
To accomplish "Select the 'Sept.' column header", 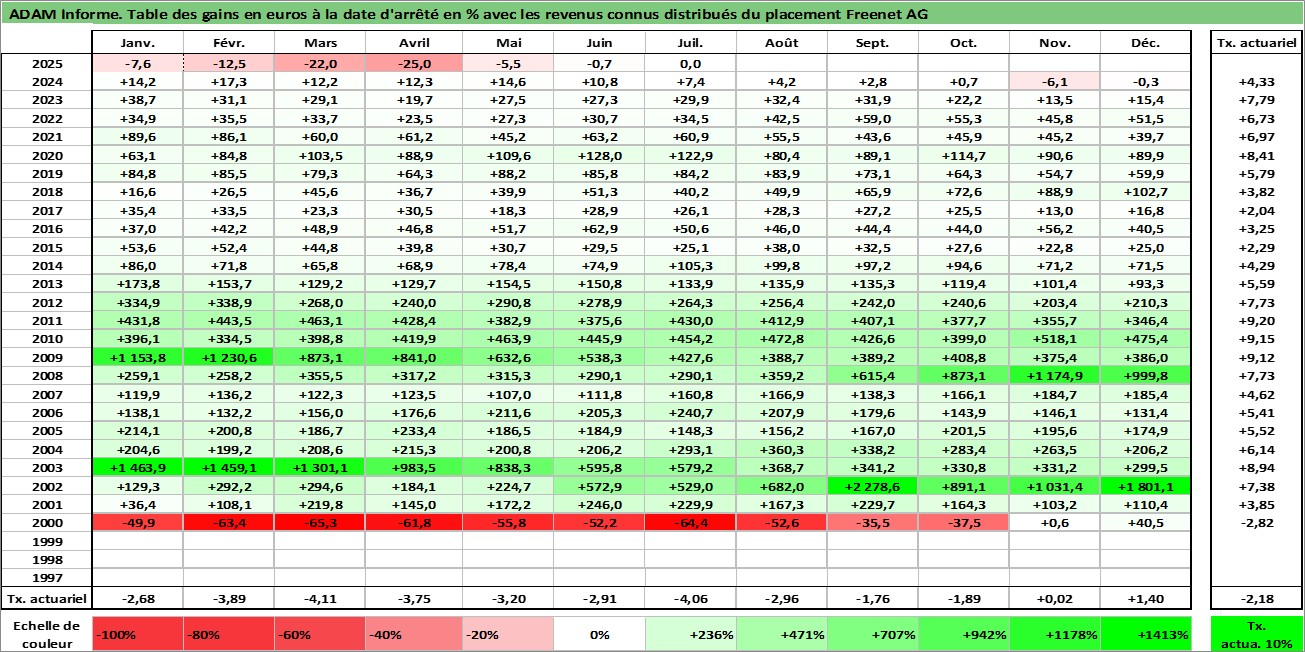I will [872, 43].
